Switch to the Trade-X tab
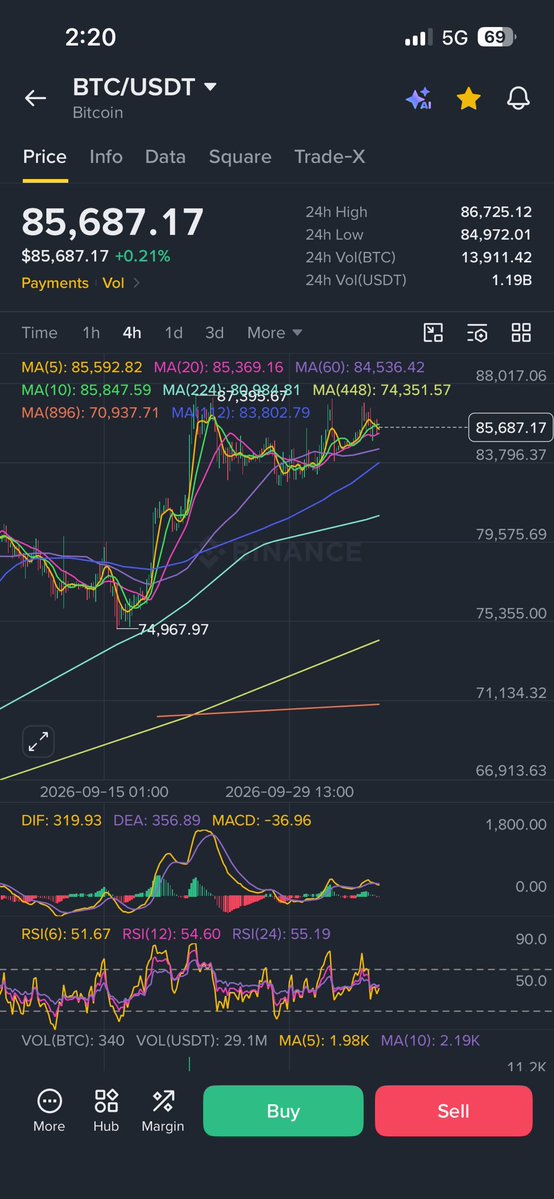Image resolution: width=554 pixels, height=1199 pixels. [329, 157]
